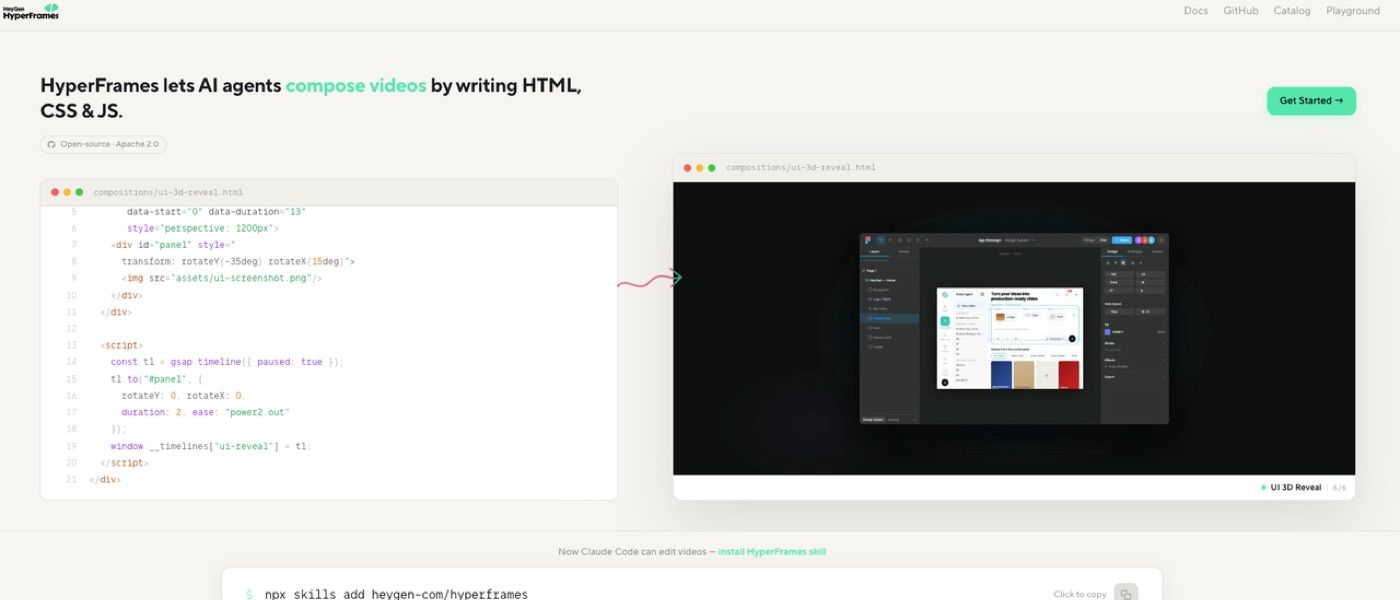Click the HeyGen HyperFrames logo
Viewport: 1400px width, 600px height.
31,11
